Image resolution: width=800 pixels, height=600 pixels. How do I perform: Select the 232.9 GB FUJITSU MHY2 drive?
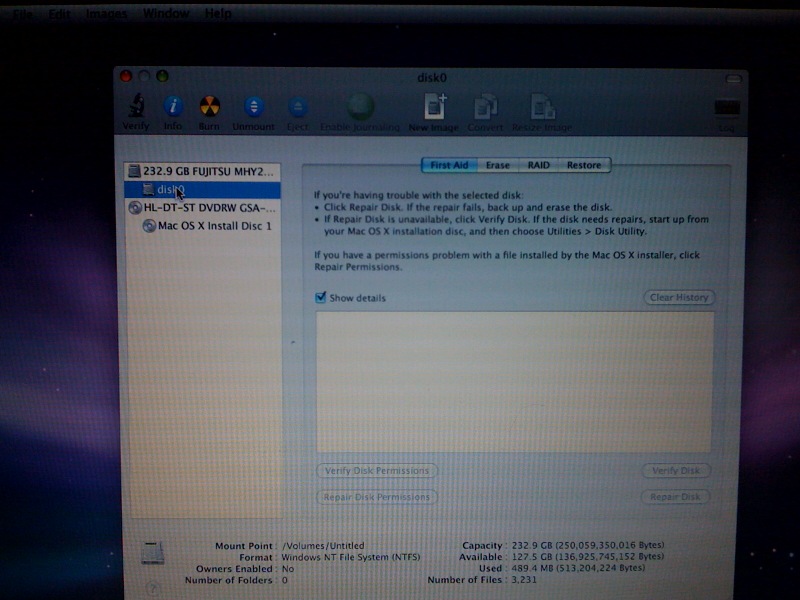203,171
